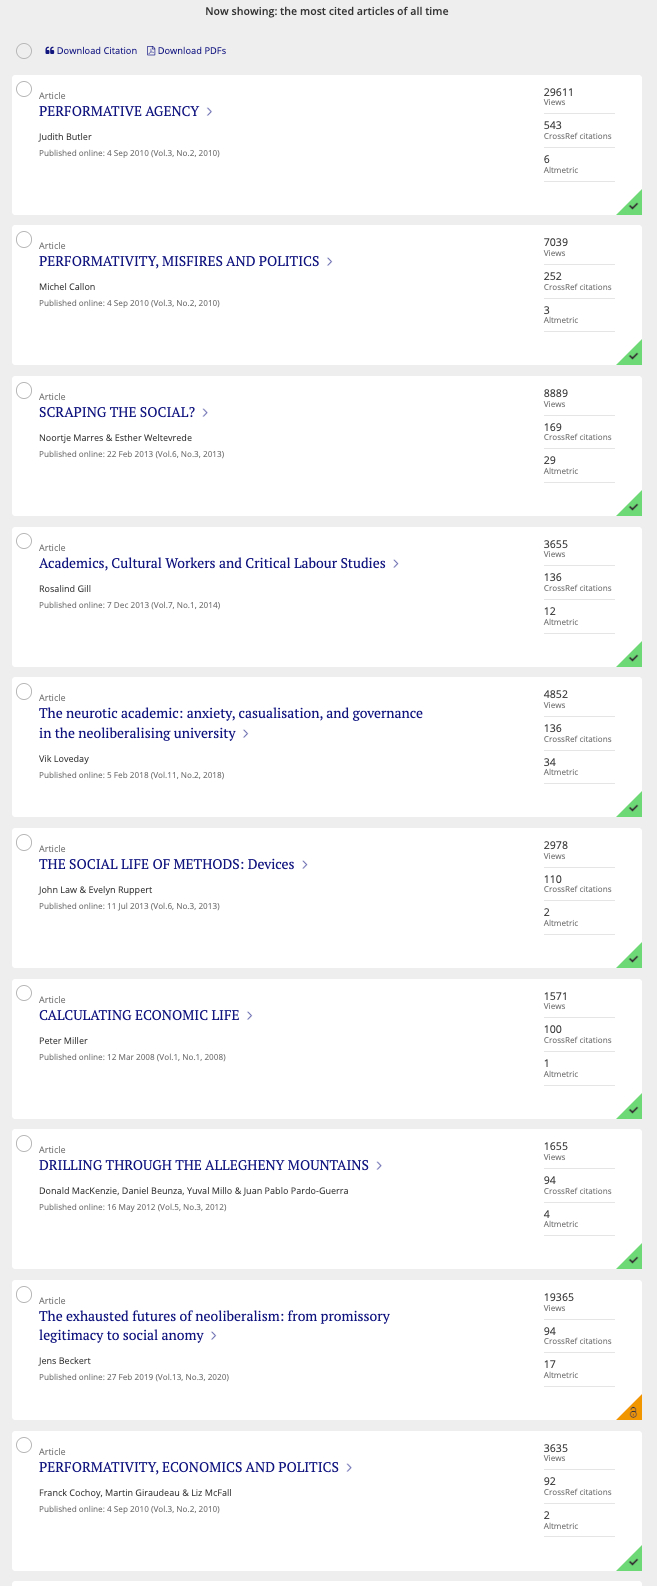The image size is (660, 1586).
Task: Click green checkmark badge on Calculating Economic Life
Action: (633, 1110)
